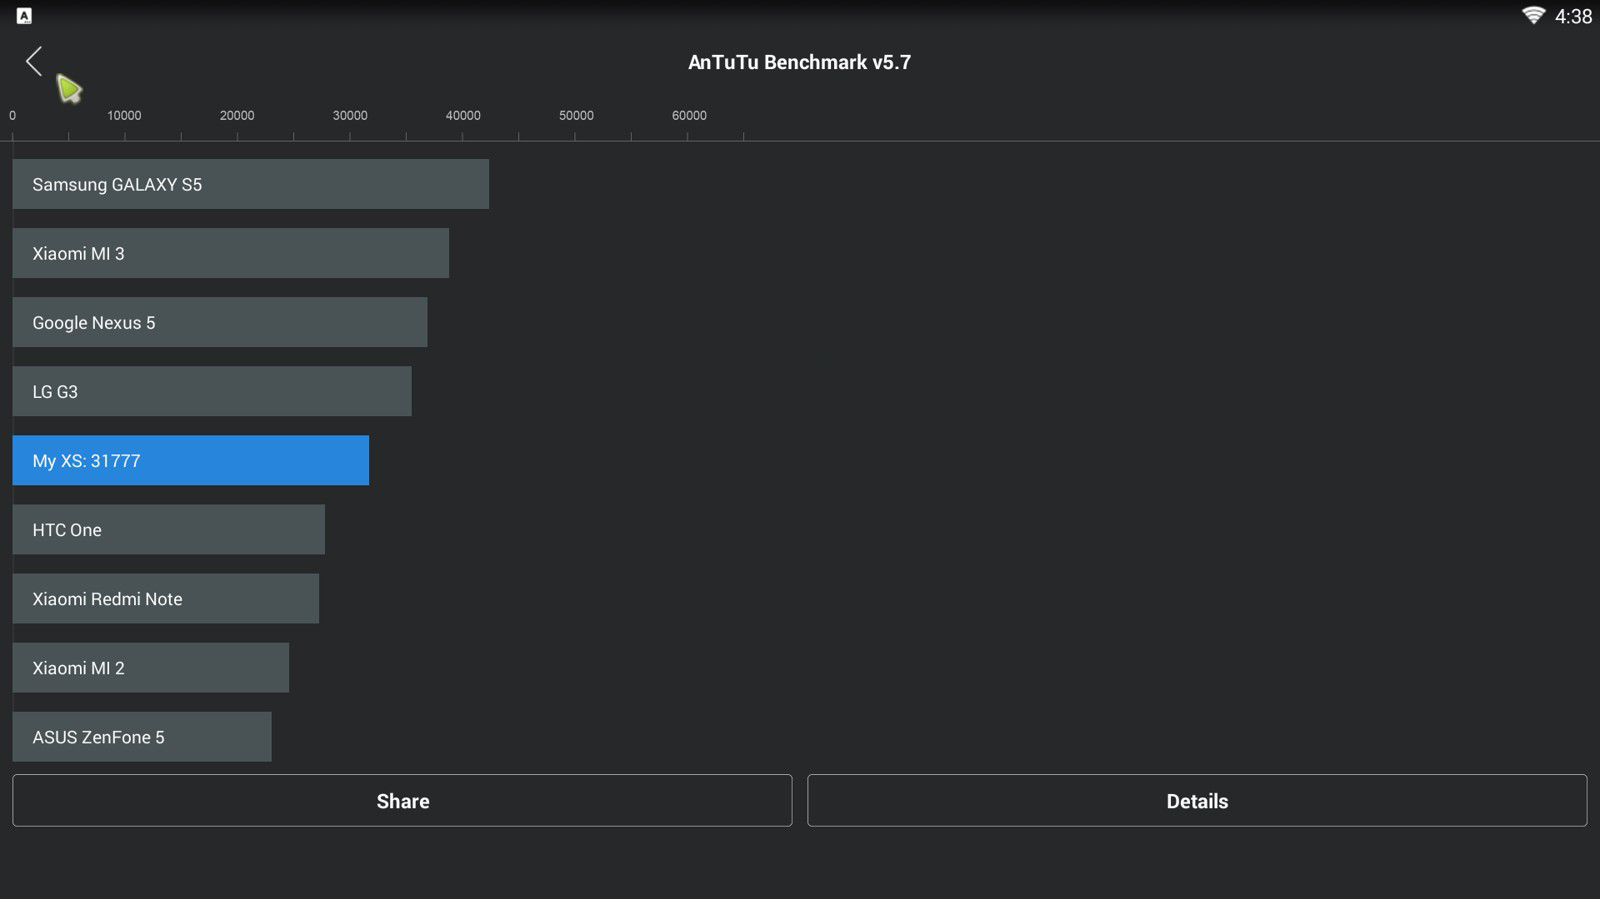Tap the blue My XS: 31777 bar
The width and height of the screenshot is (1600, 899).
click(190, 460)
